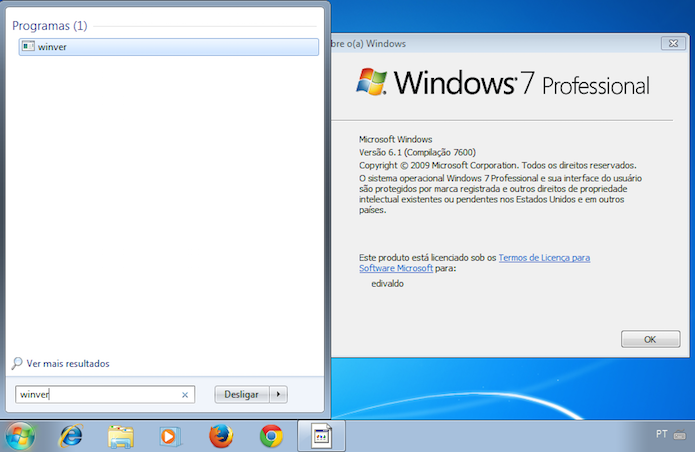Clear the search box with the X

tap(185, 395)
